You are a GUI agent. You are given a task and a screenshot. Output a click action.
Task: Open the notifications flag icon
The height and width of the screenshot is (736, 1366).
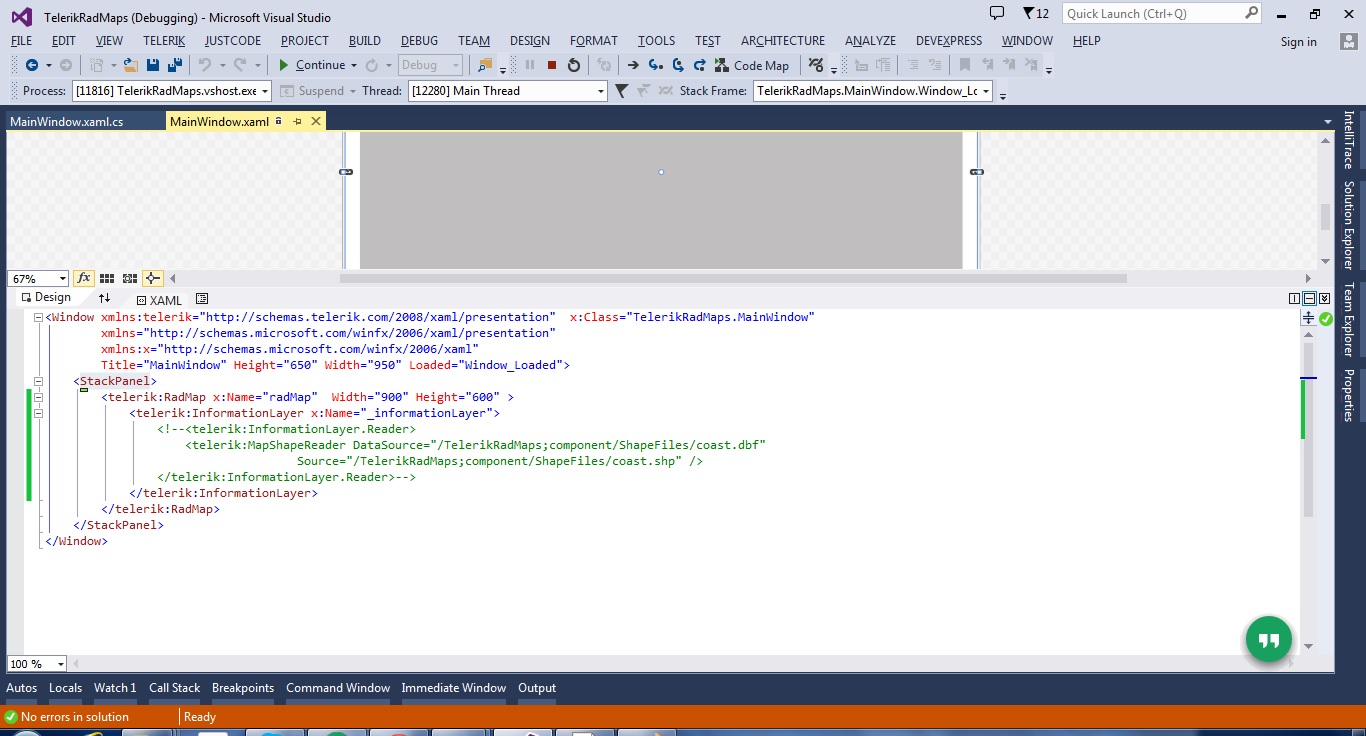[x=1028, y=14]
